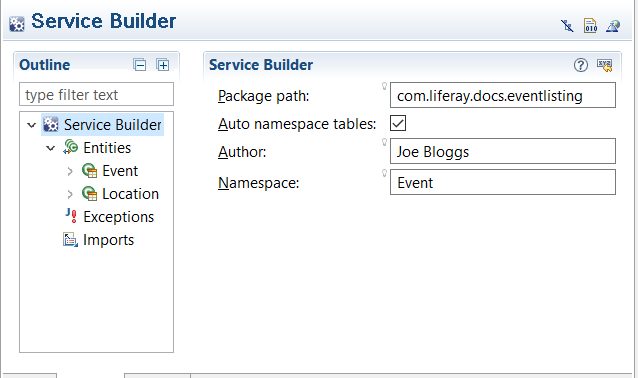Click the header toolbar icon with the globe
The image size is (638, 378).
pyautogui.click(x=613, y=26)
